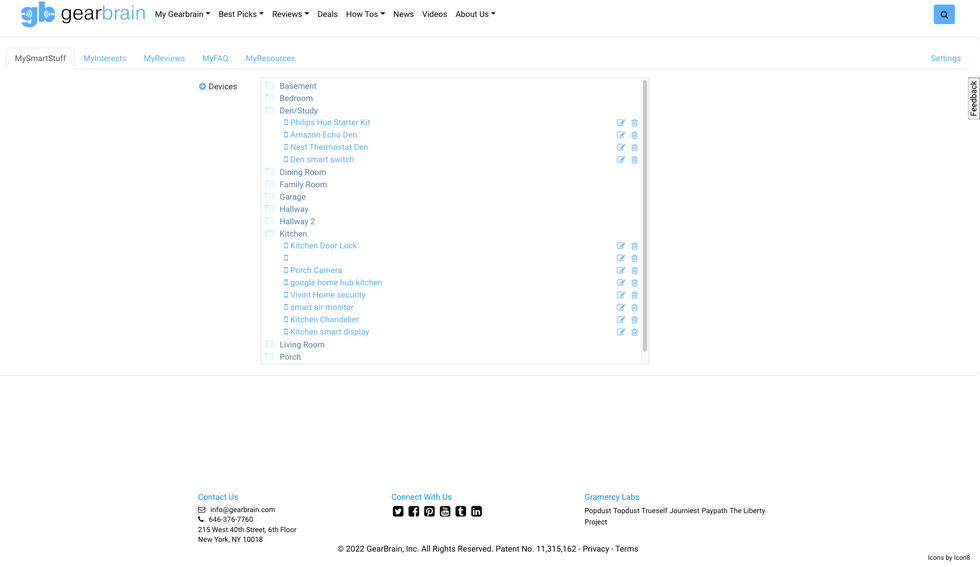Go to the News page
The height and width of the screenshot is (567, 980).
pos(403,14)
